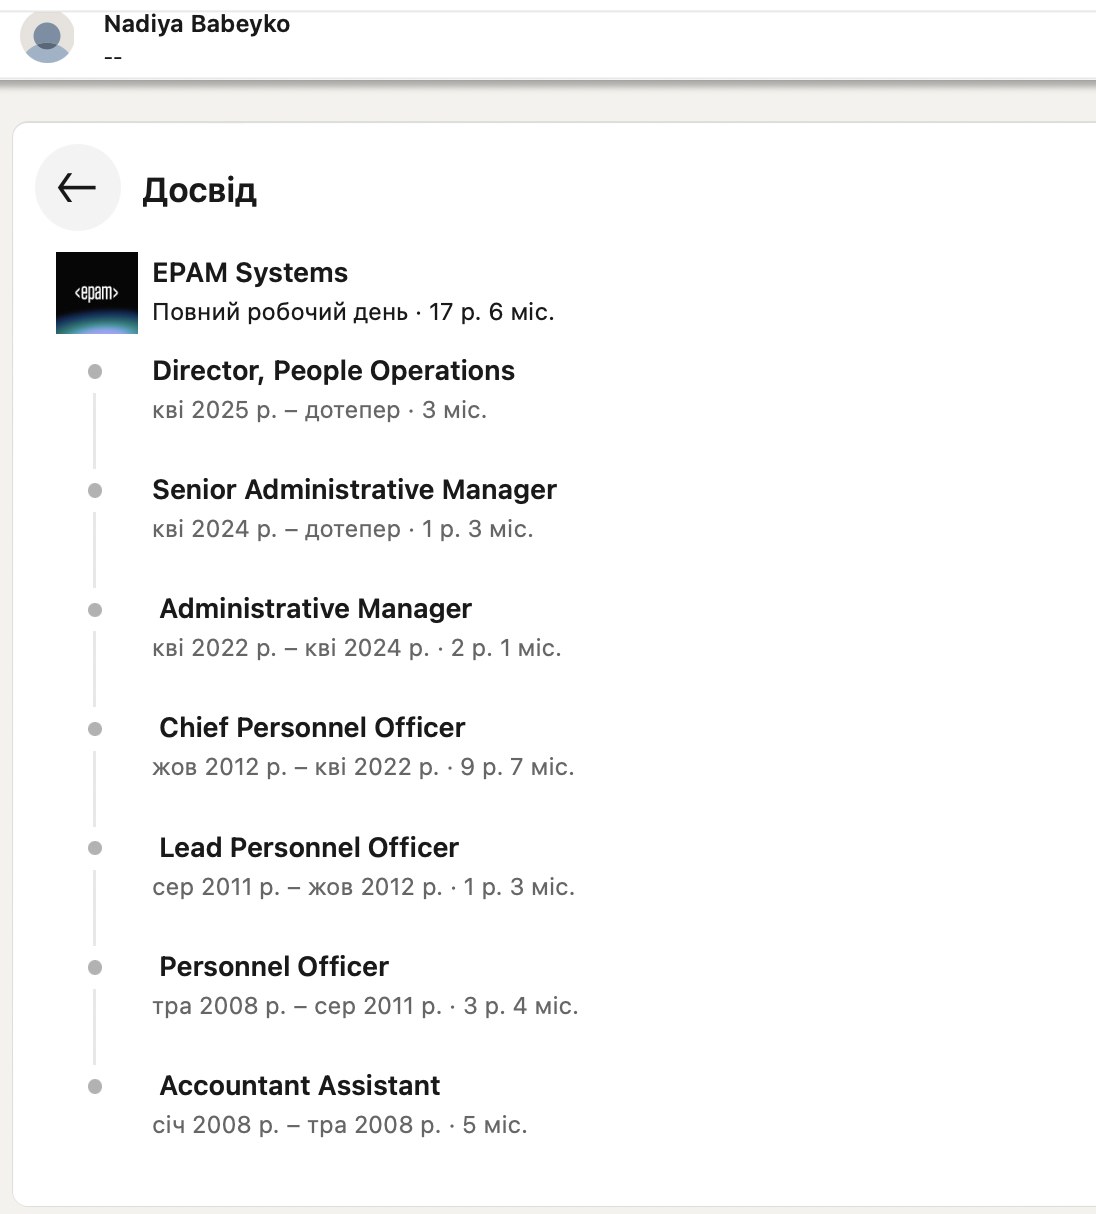This screenshot has height=1214, width=1096.
Task: Click the date range кві 2025 р. – дотепер
Action: click(276, 410)
